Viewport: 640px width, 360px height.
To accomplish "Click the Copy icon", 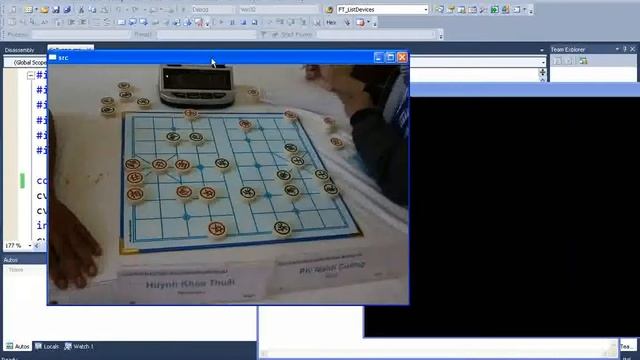I will (x=93, y=9).
